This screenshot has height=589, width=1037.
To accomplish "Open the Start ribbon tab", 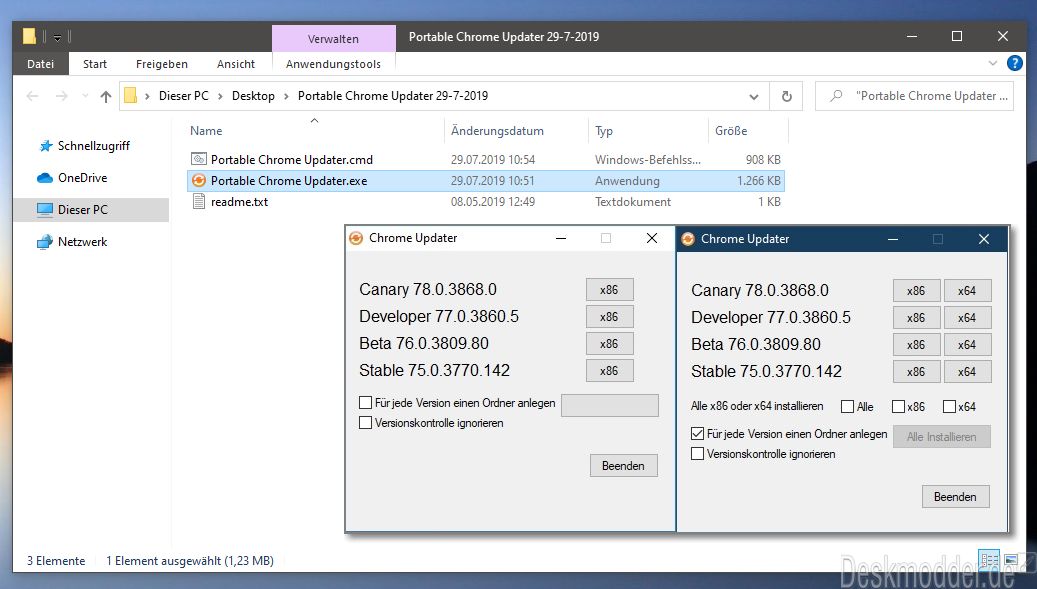I will tap(95, 64).
